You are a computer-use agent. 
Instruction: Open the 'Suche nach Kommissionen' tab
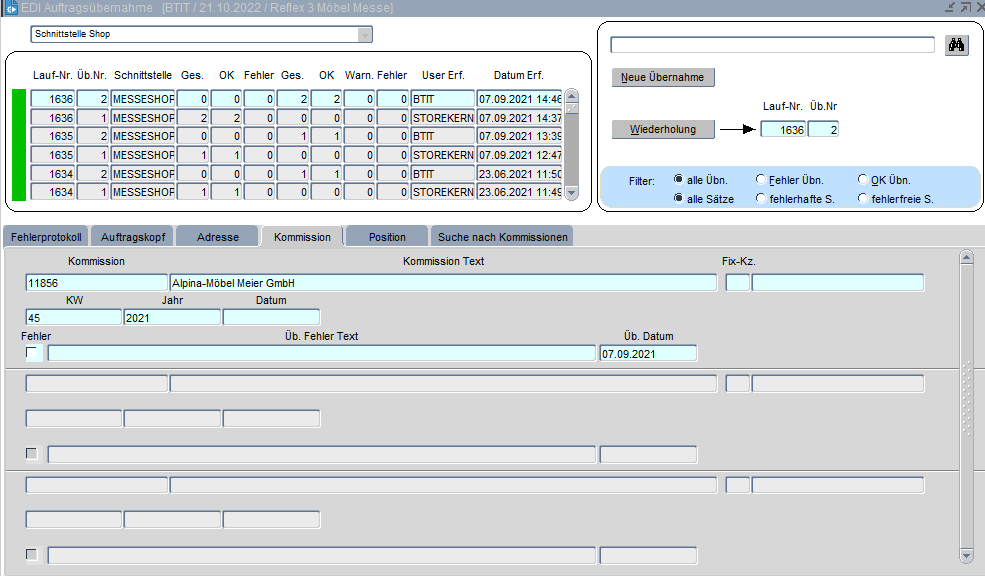501,237
